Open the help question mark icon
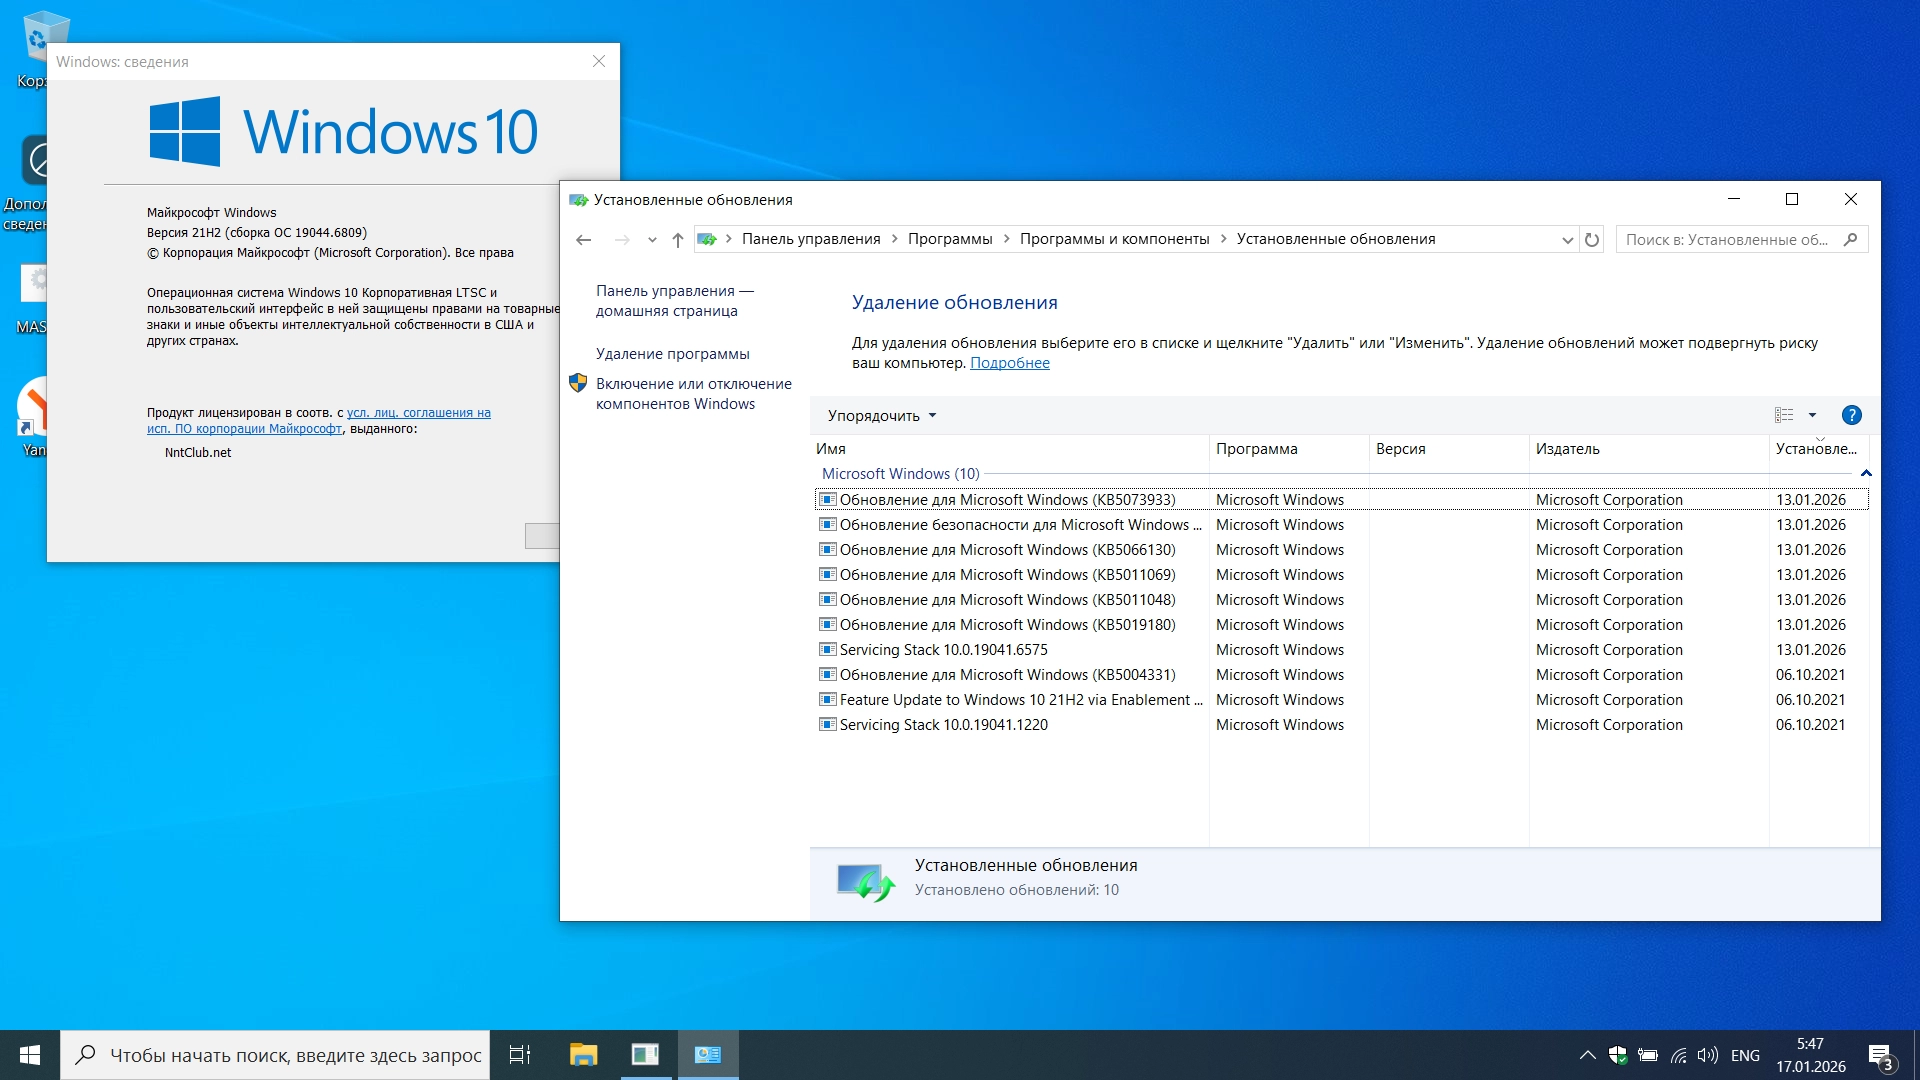 (1851, 415)
